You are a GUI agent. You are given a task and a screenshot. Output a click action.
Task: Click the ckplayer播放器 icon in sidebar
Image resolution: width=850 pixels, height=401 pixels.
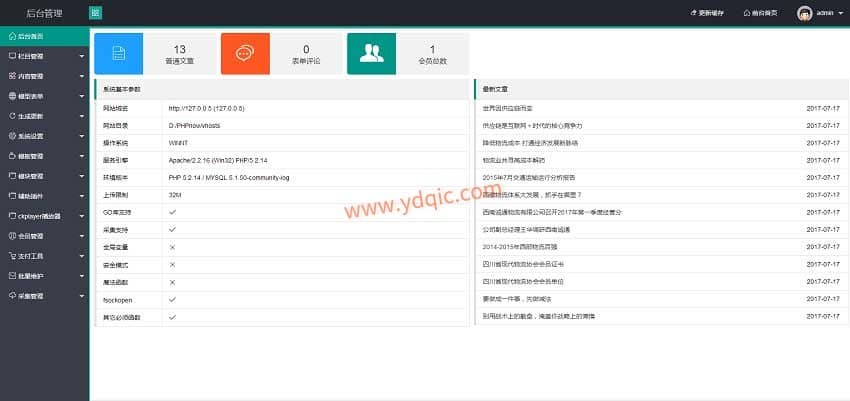(x=12, y=216)
